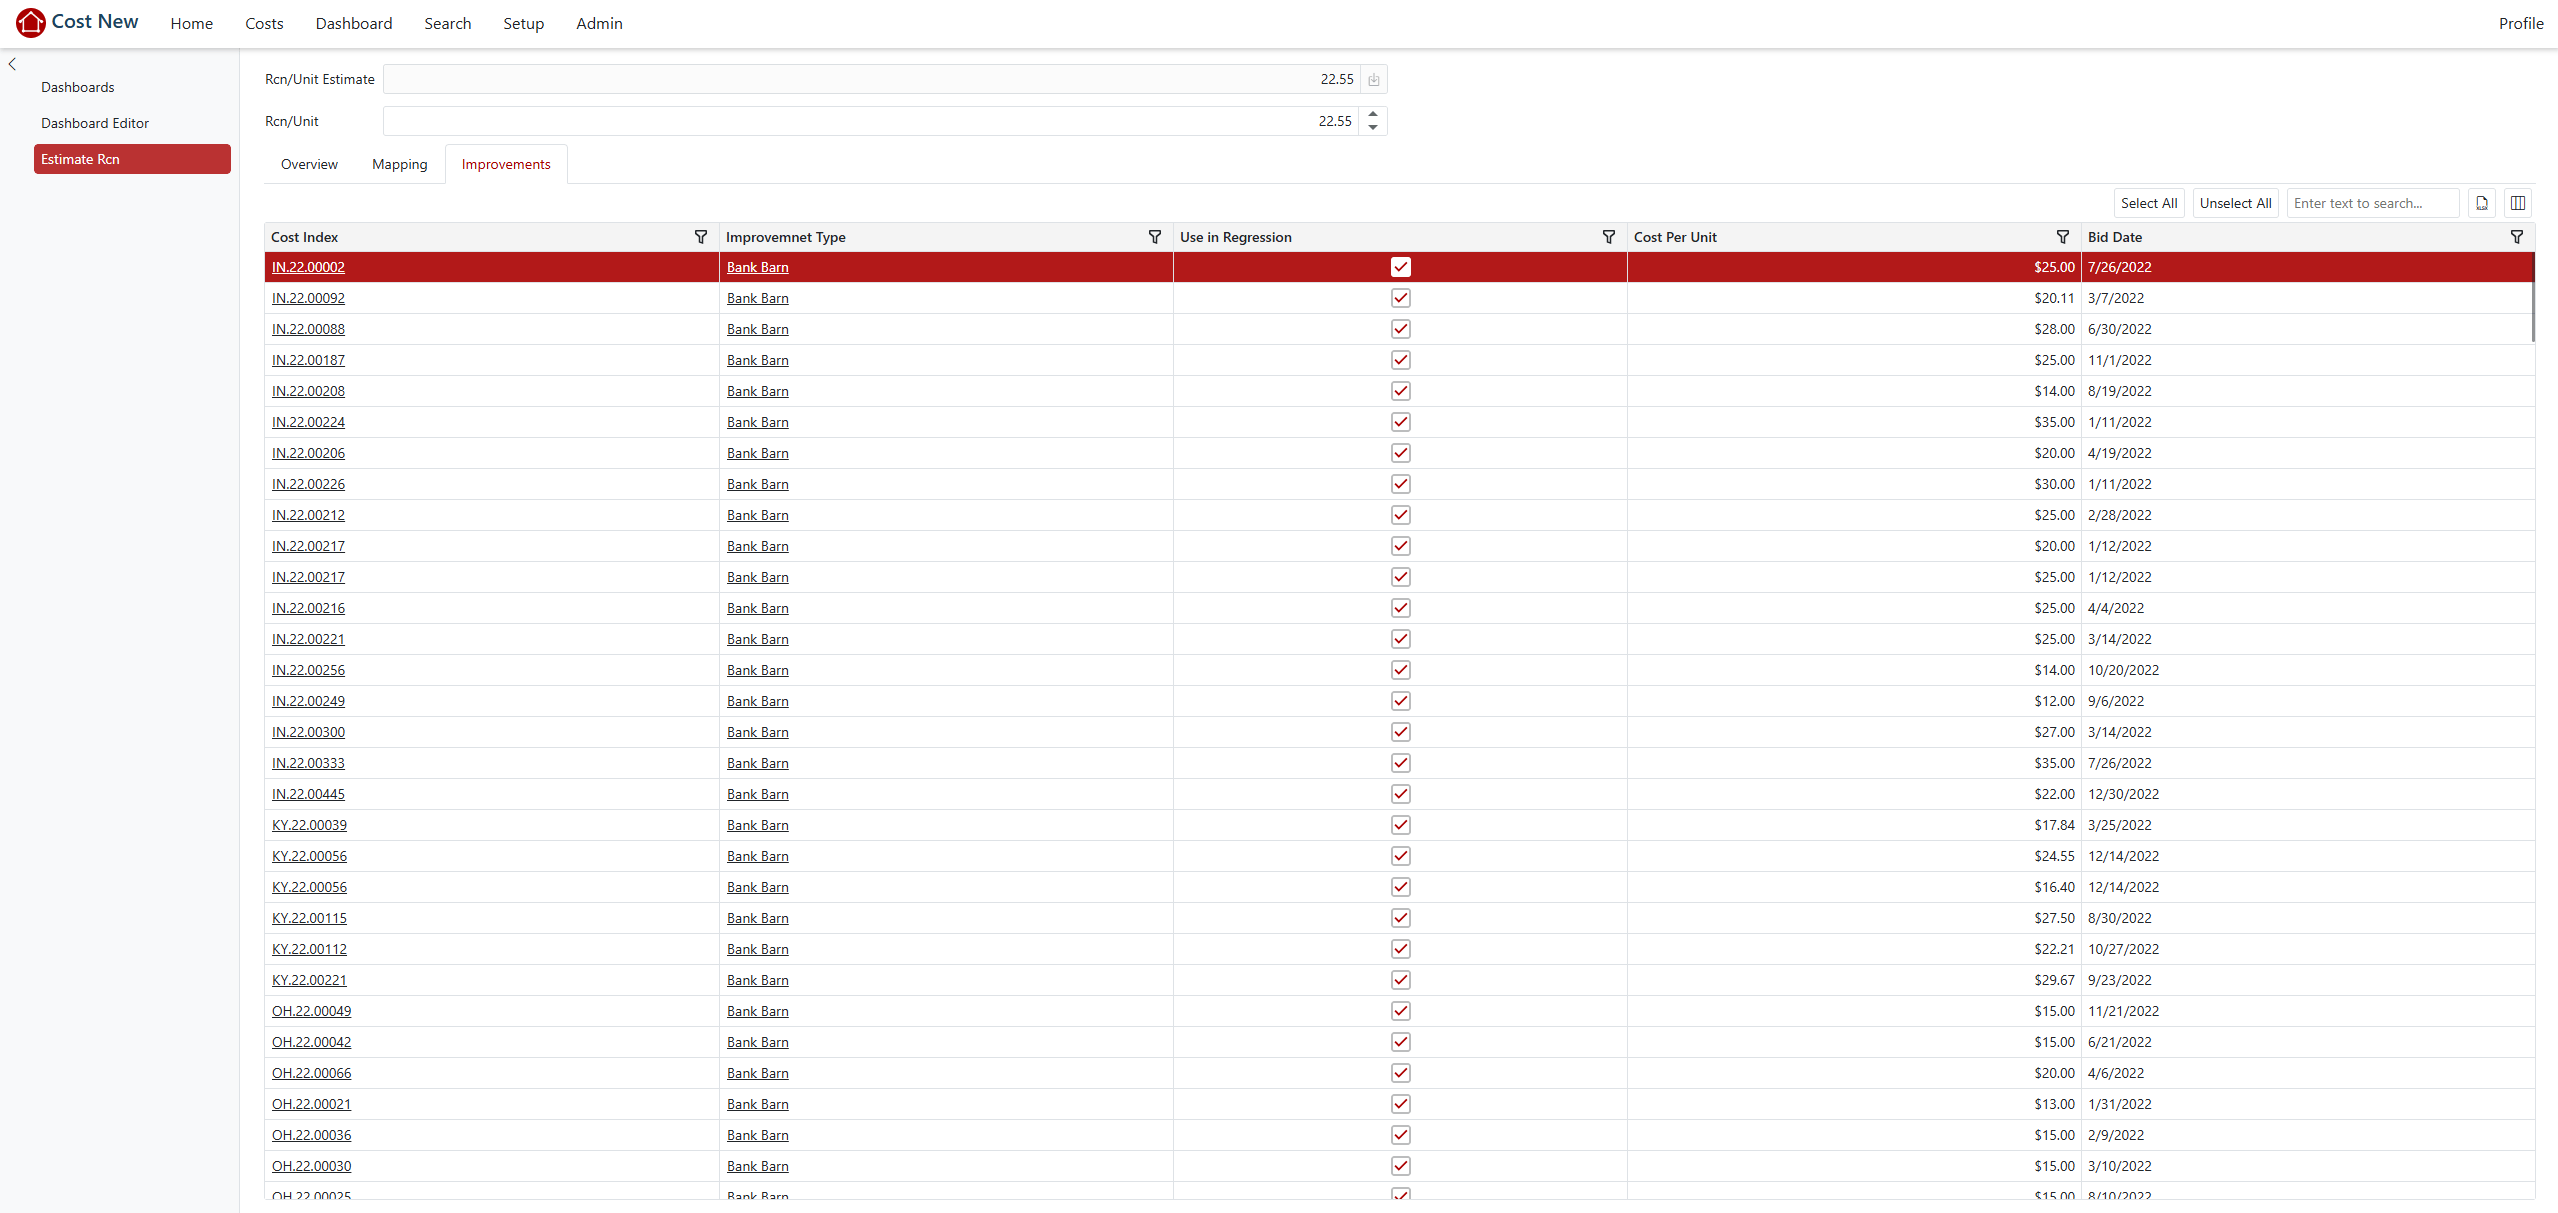Open the column chooser icon

[2517, 203]
